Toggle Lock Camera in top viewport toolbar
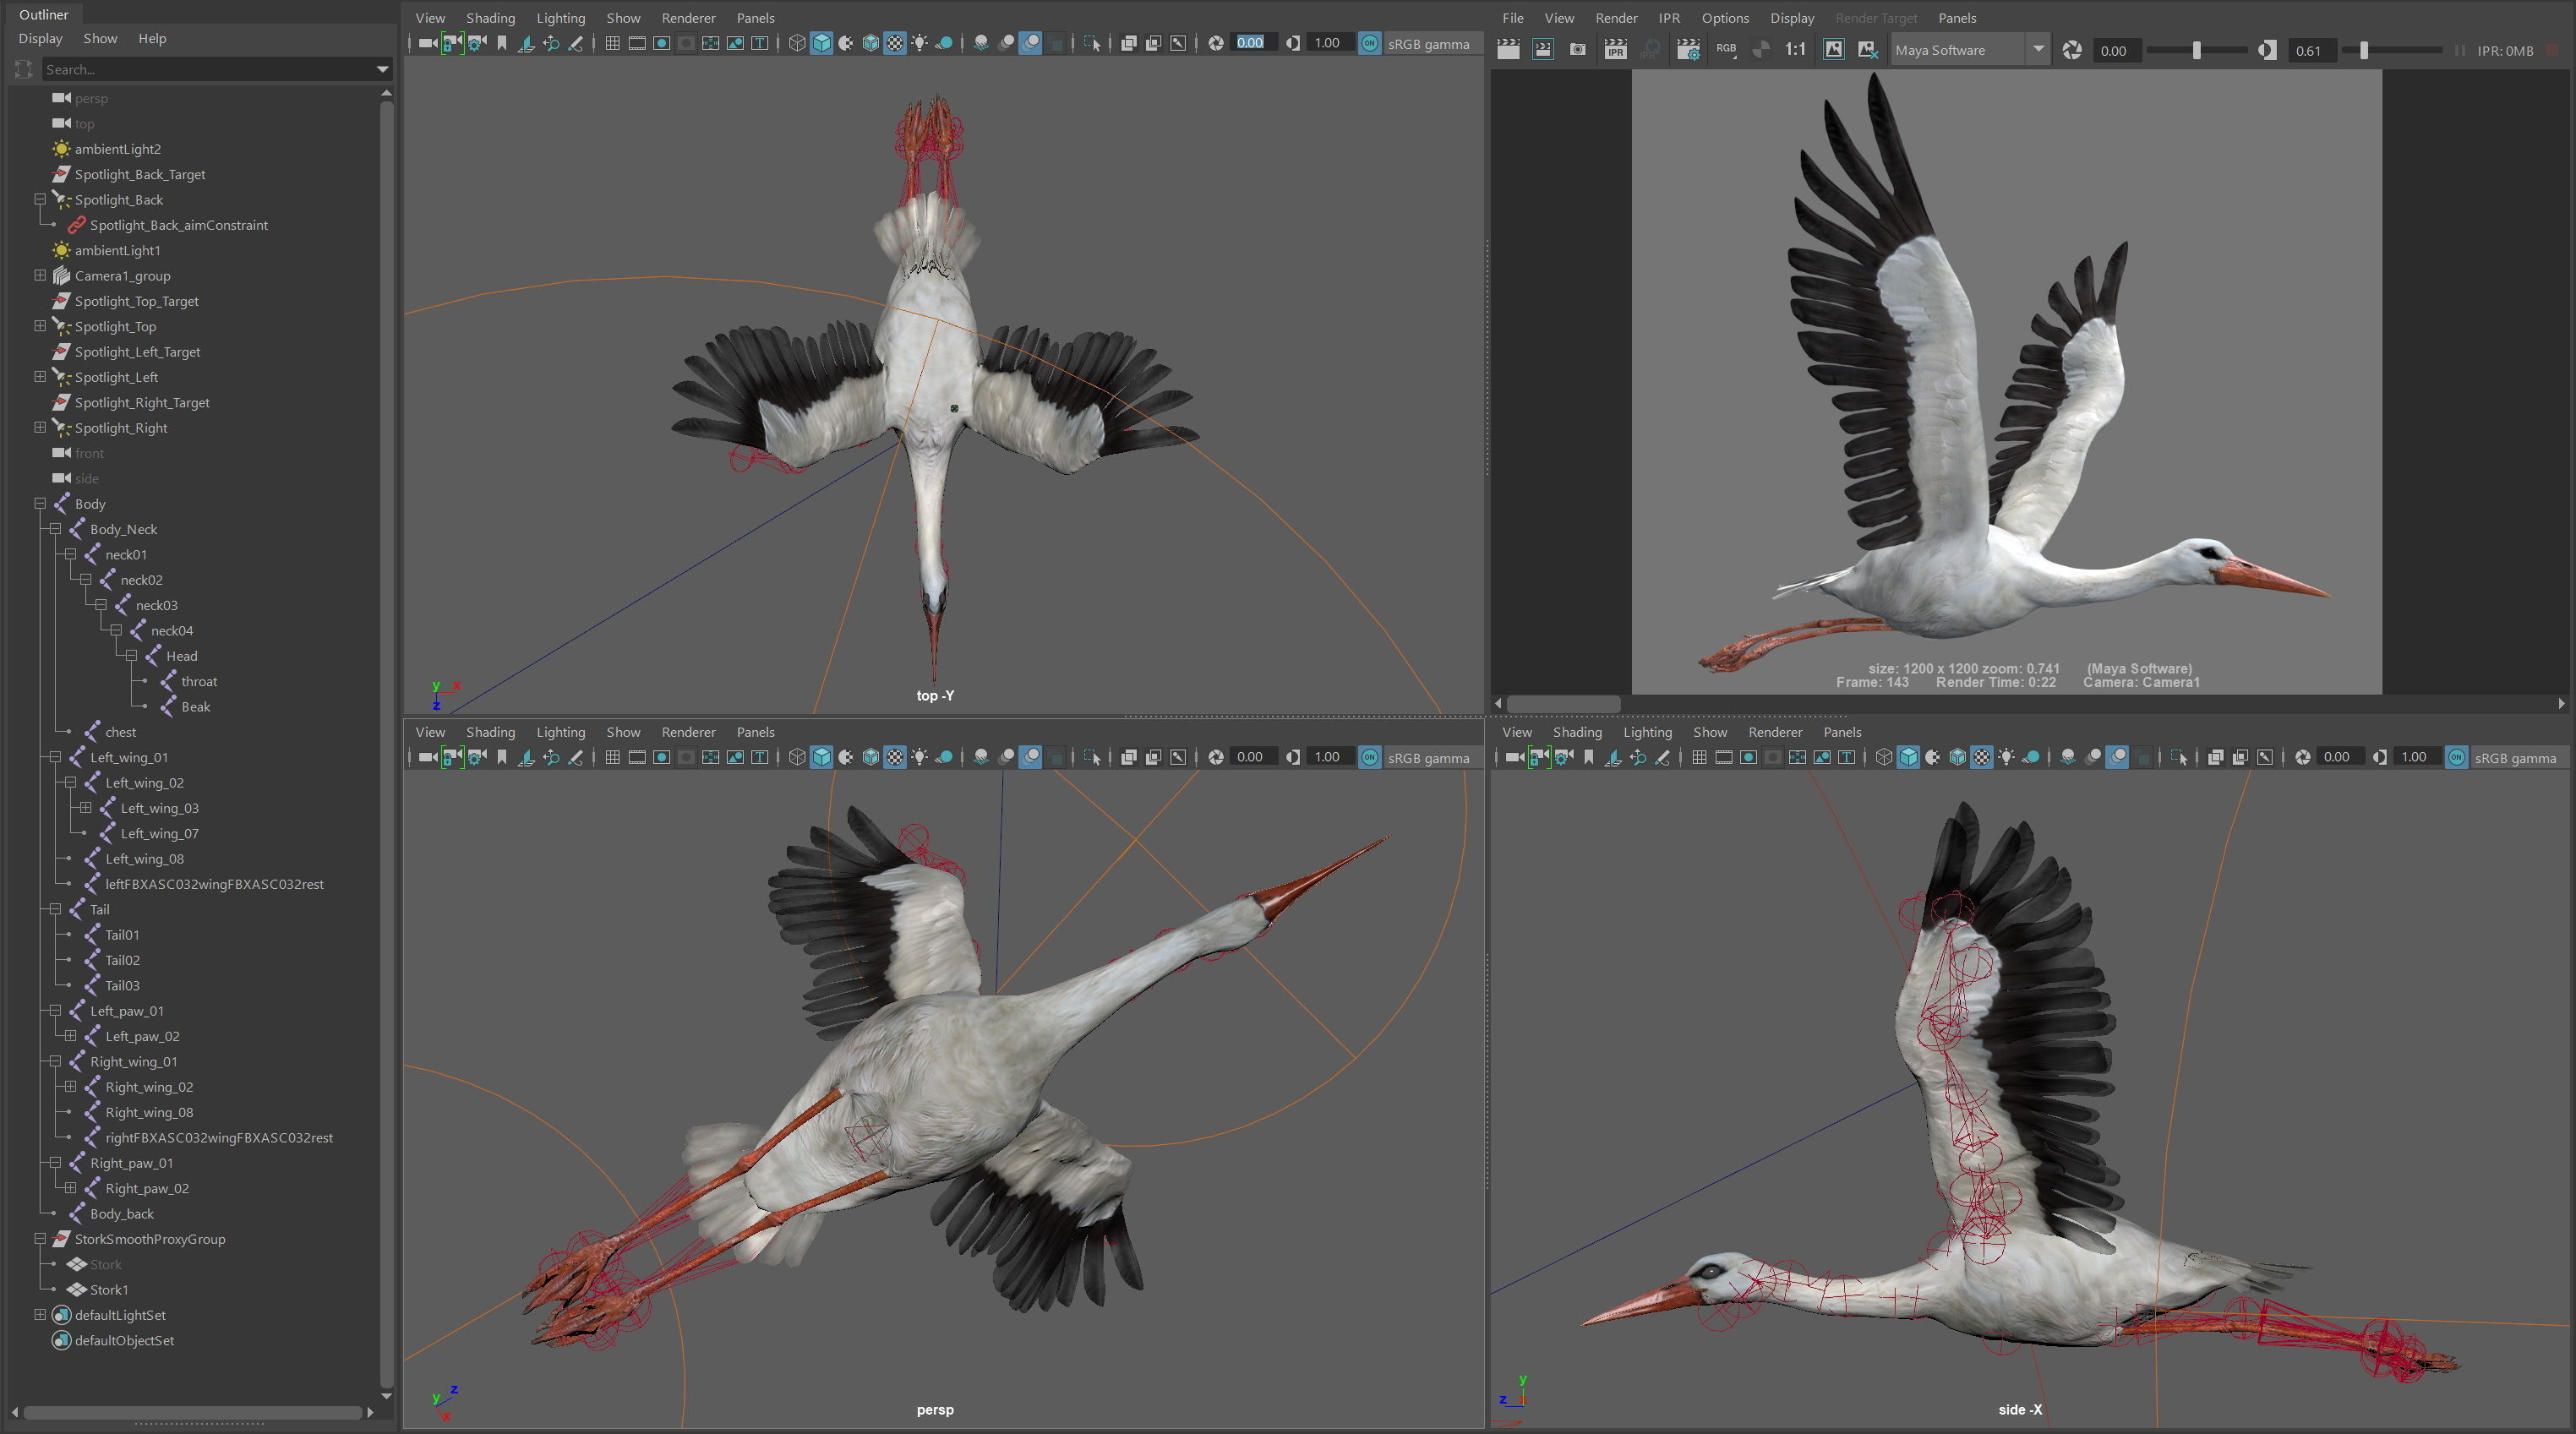 click(452, 43)
